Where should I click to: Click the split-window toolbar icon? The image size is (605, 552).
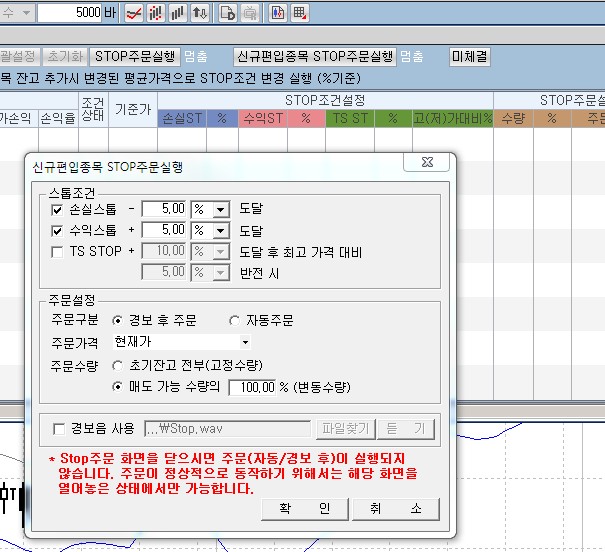277,13
